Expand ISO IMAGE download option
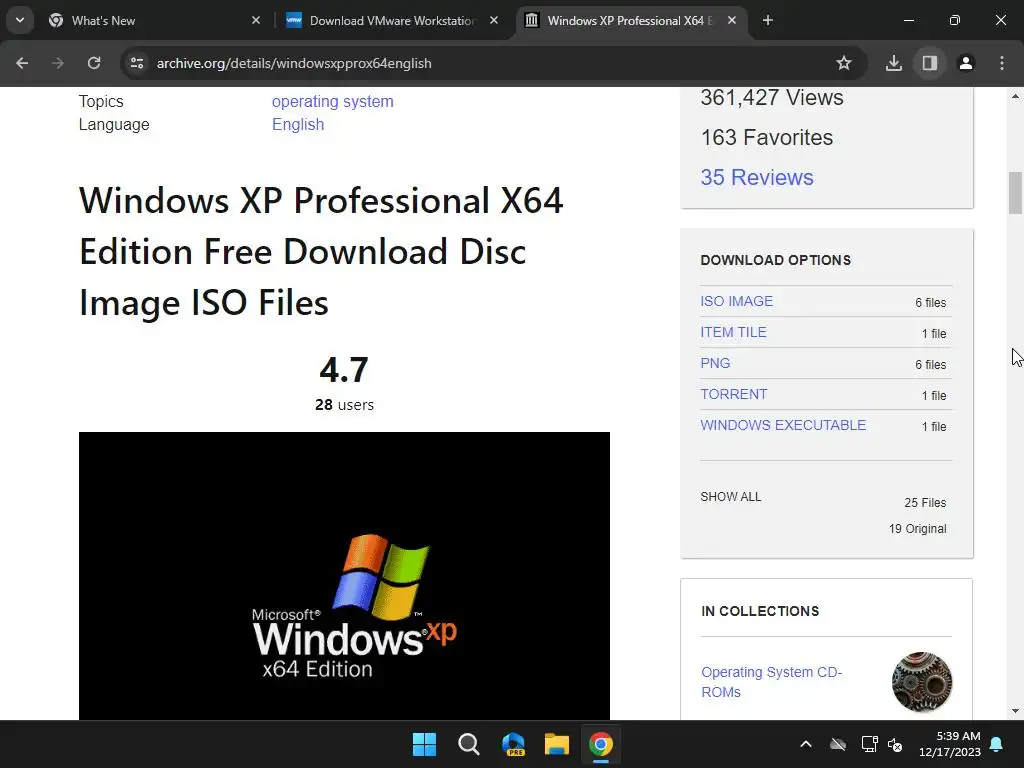Screen dimensions: 1024x768 coord(737,301)
